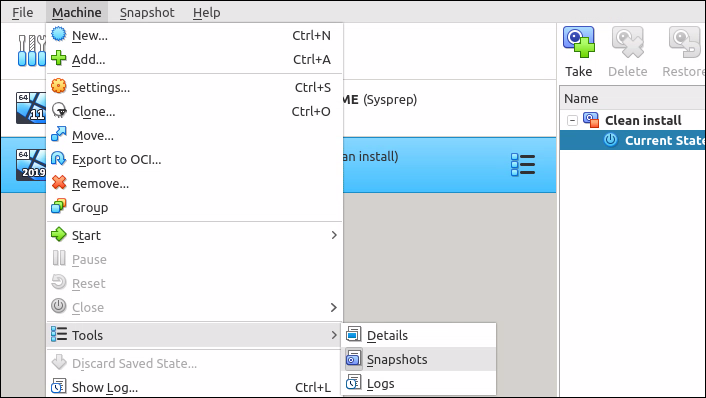Click the global Tools wrench icon

point(32,50)
